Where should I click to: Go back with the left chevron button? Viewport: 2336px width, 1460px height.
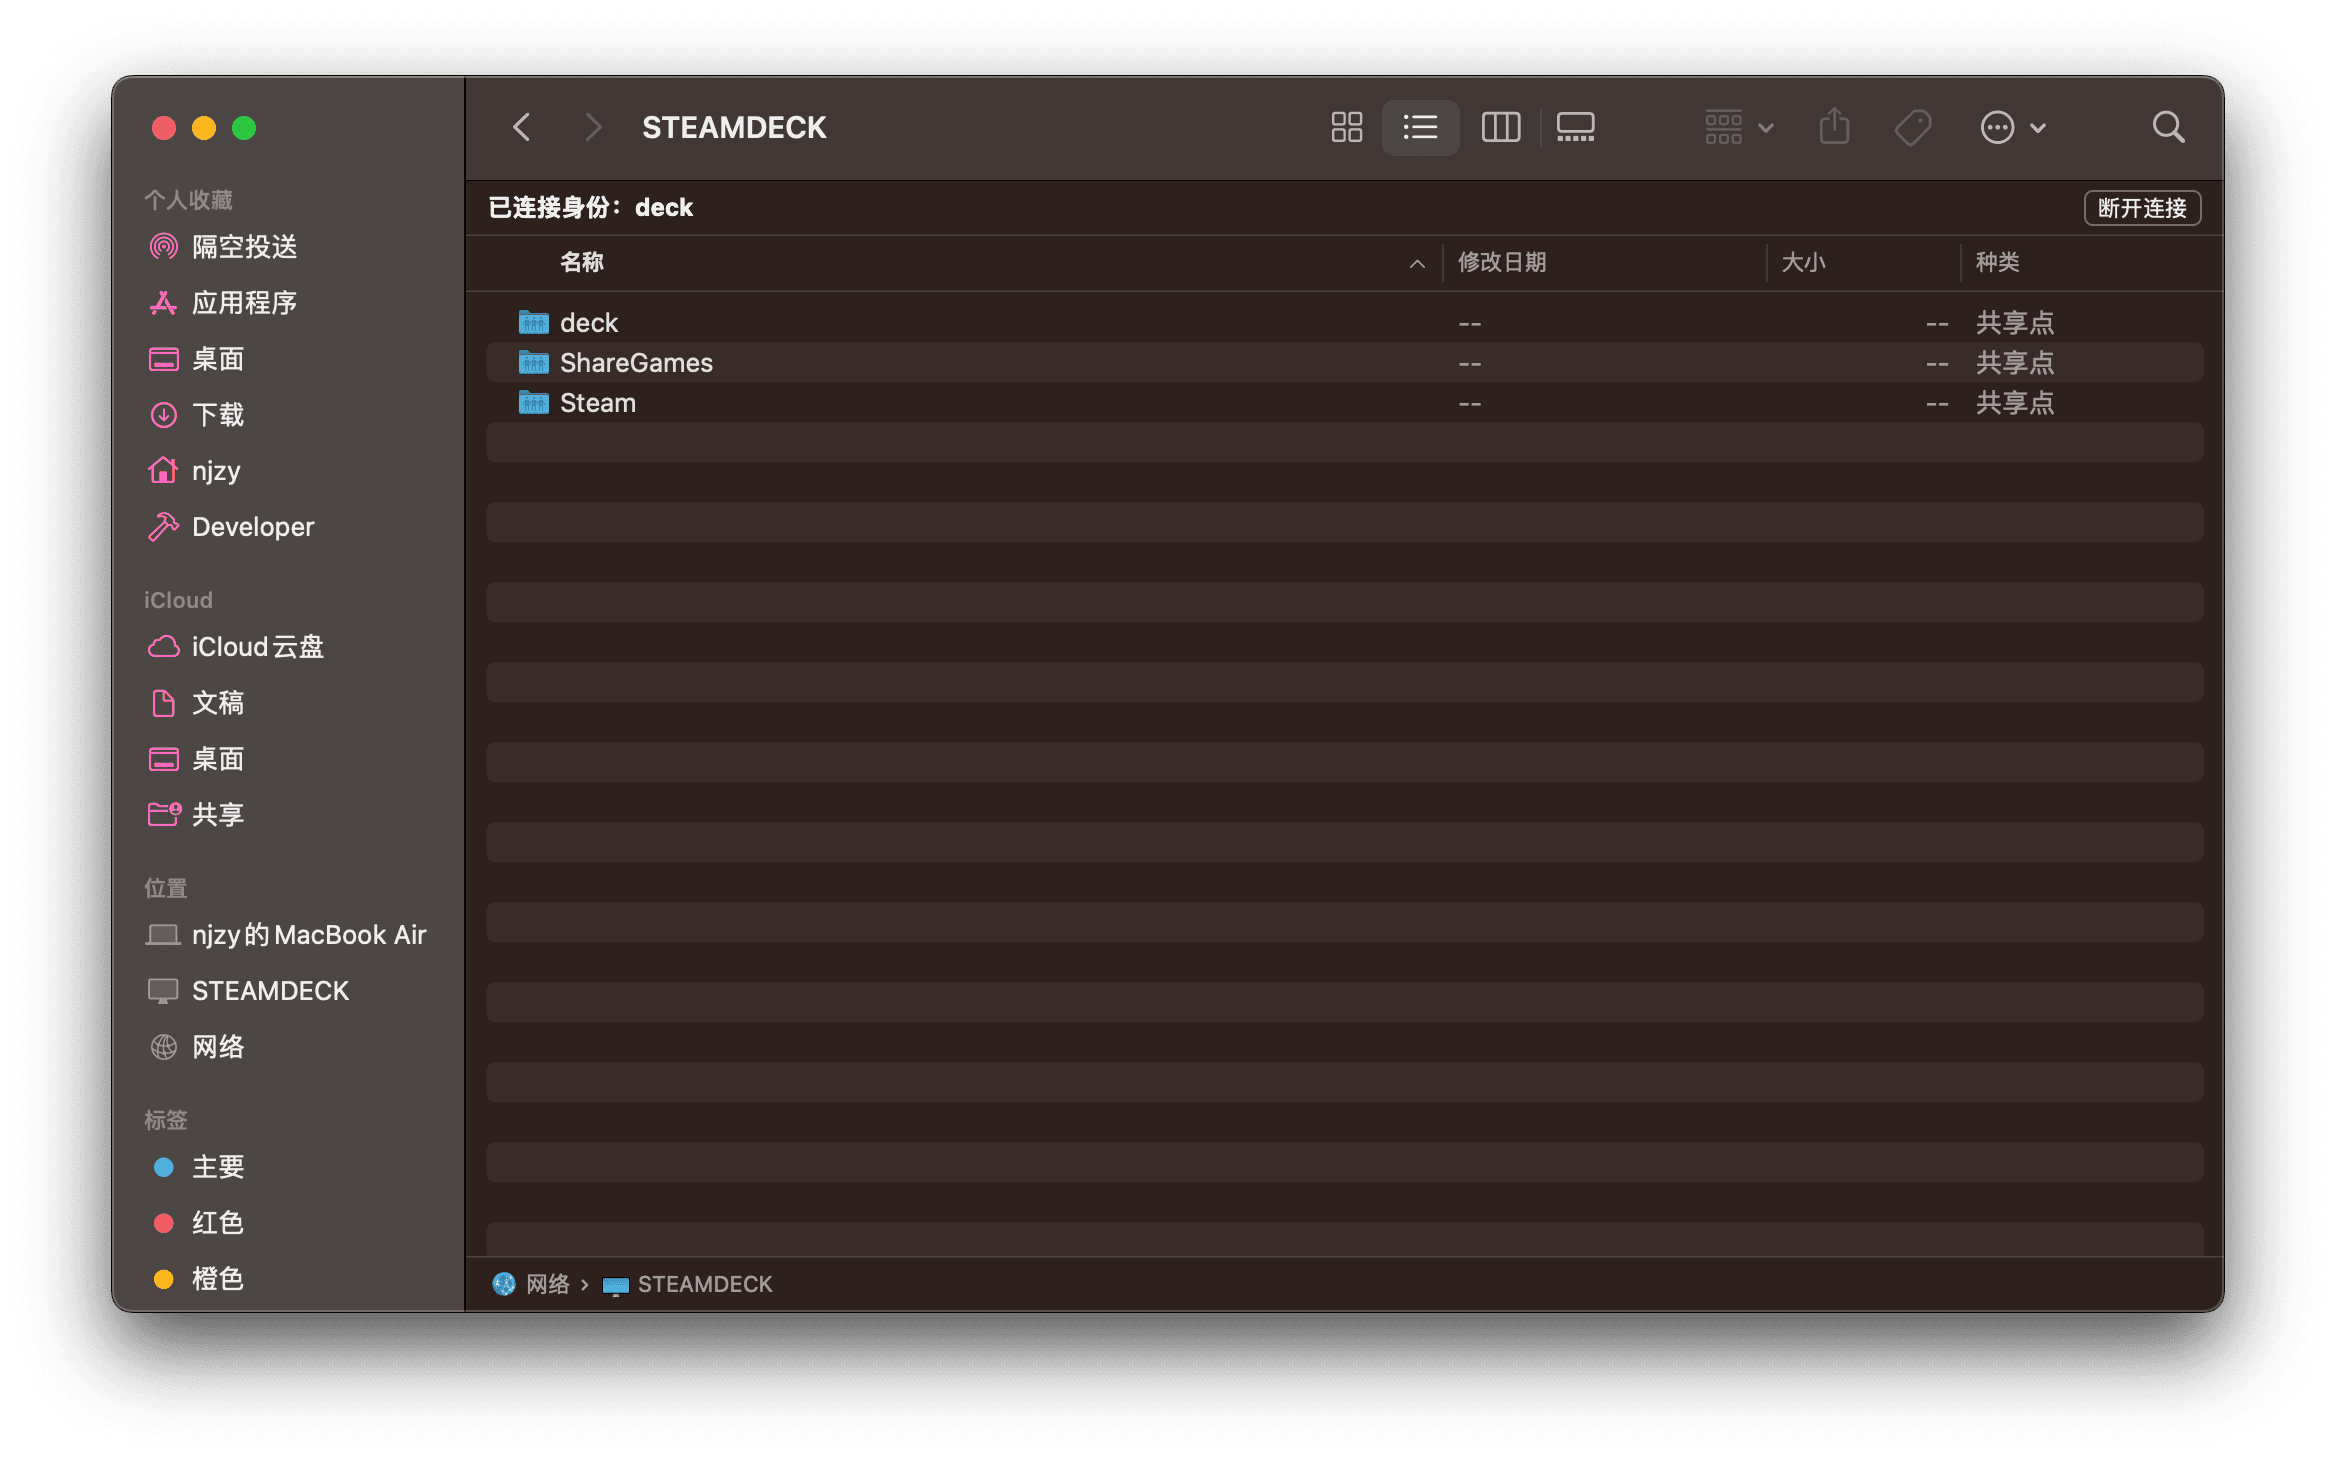tap(521, 127)
